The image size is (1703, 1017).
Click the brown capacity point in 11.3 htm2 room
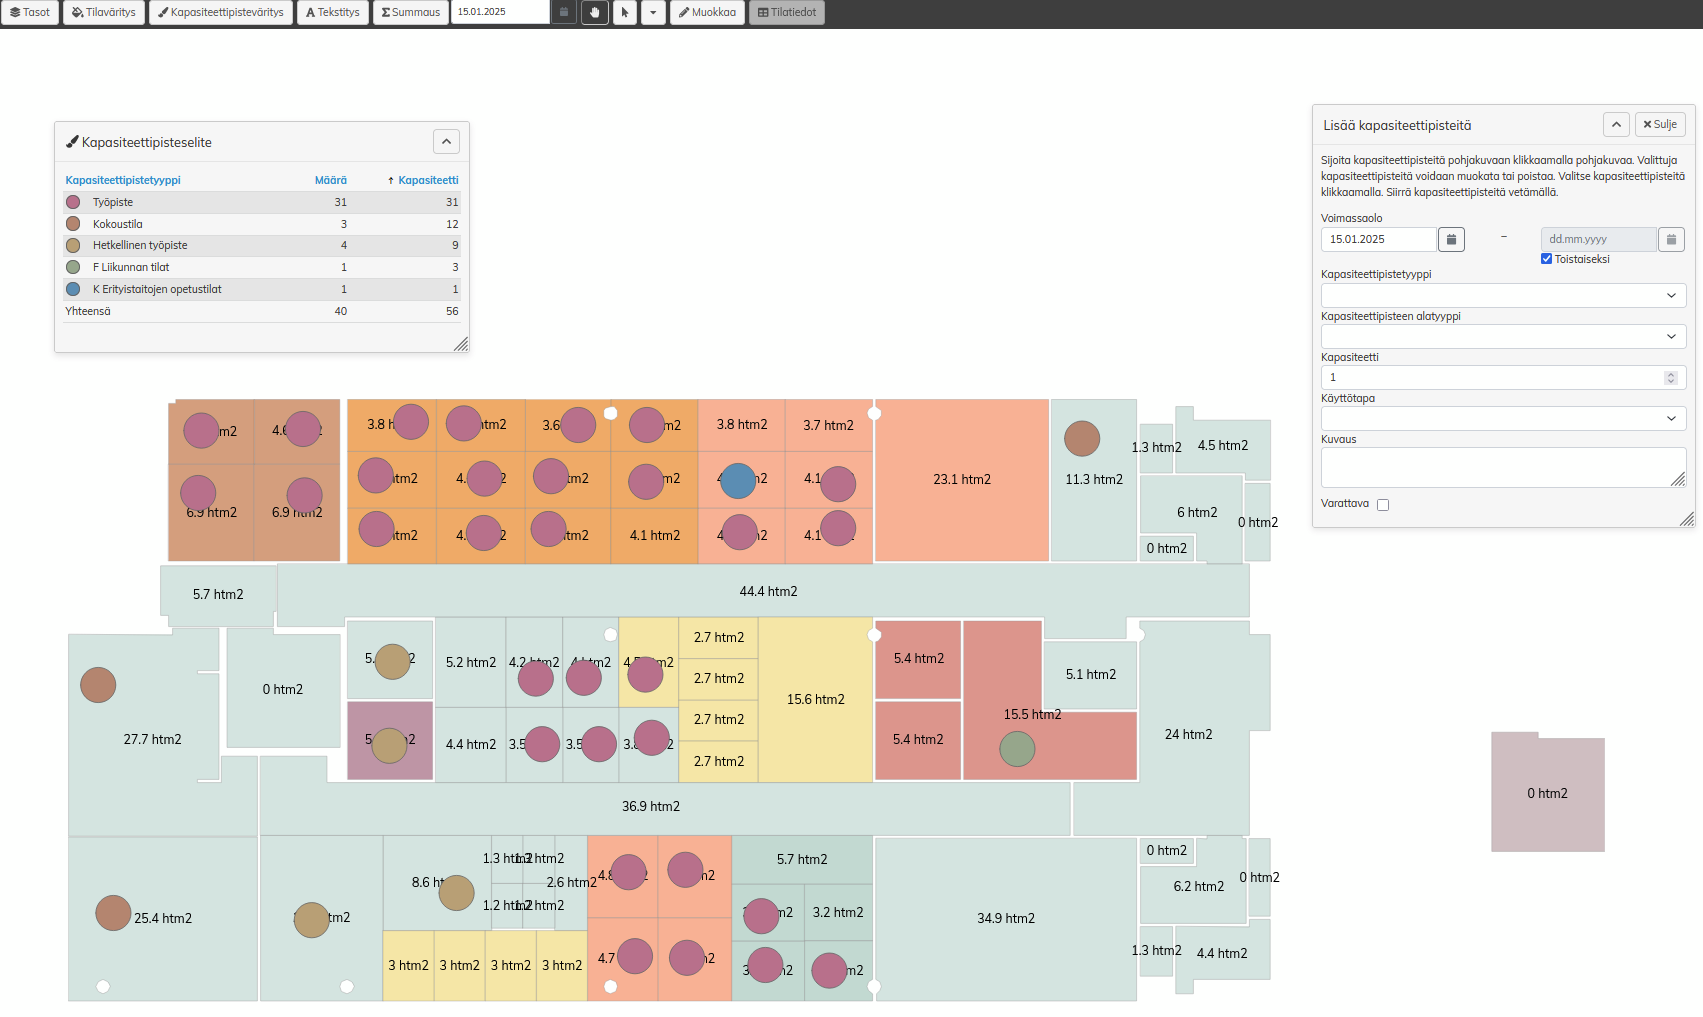[1082, 438]
